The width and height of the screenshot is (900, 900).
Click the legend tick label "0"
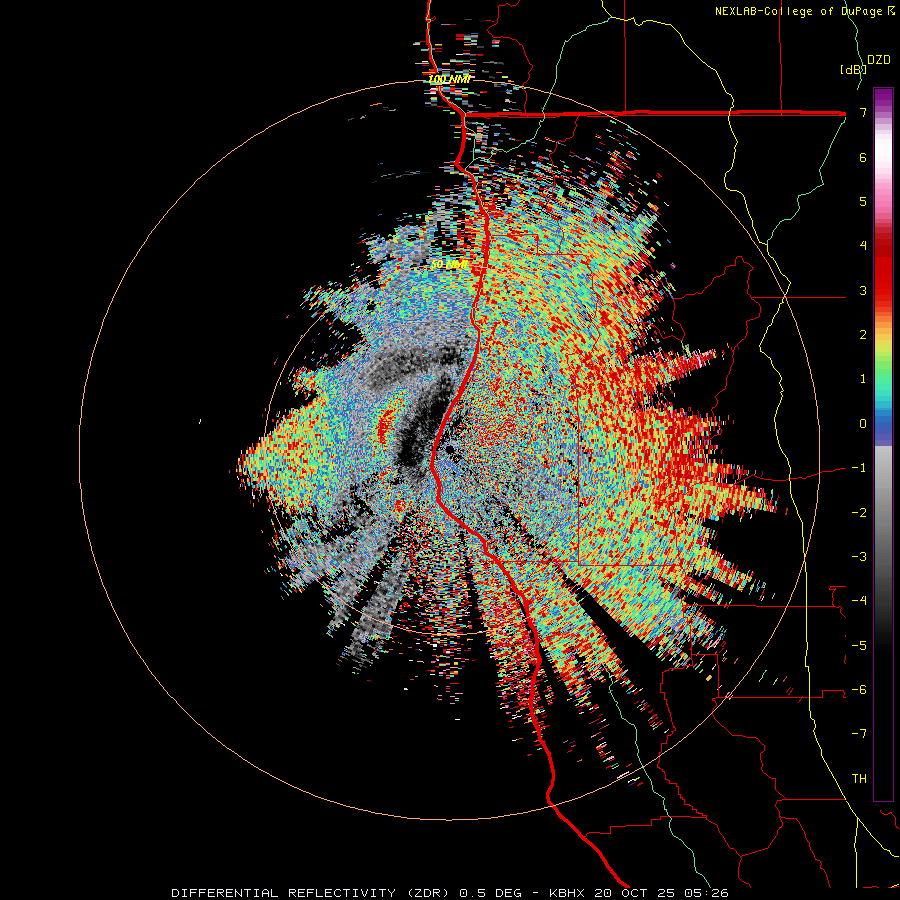click(x=863, y=424)
